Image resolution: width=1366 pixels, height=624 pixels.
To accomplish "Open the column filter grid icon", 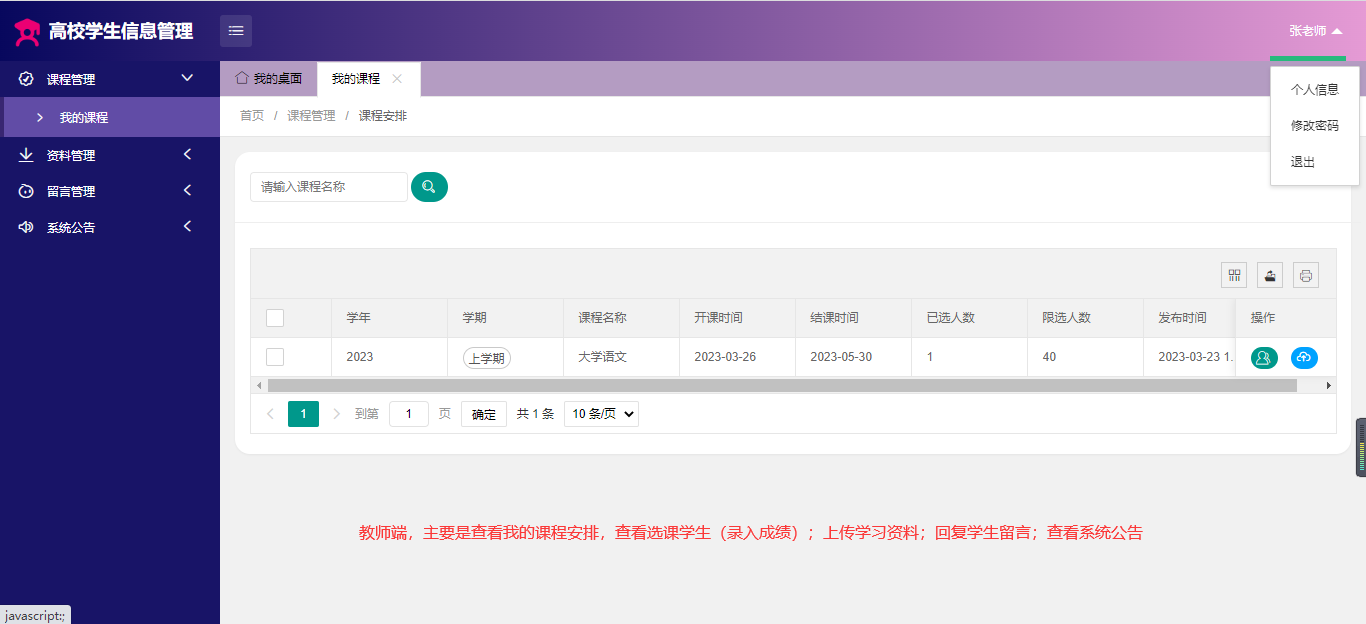I will (x=1234, y=275).
